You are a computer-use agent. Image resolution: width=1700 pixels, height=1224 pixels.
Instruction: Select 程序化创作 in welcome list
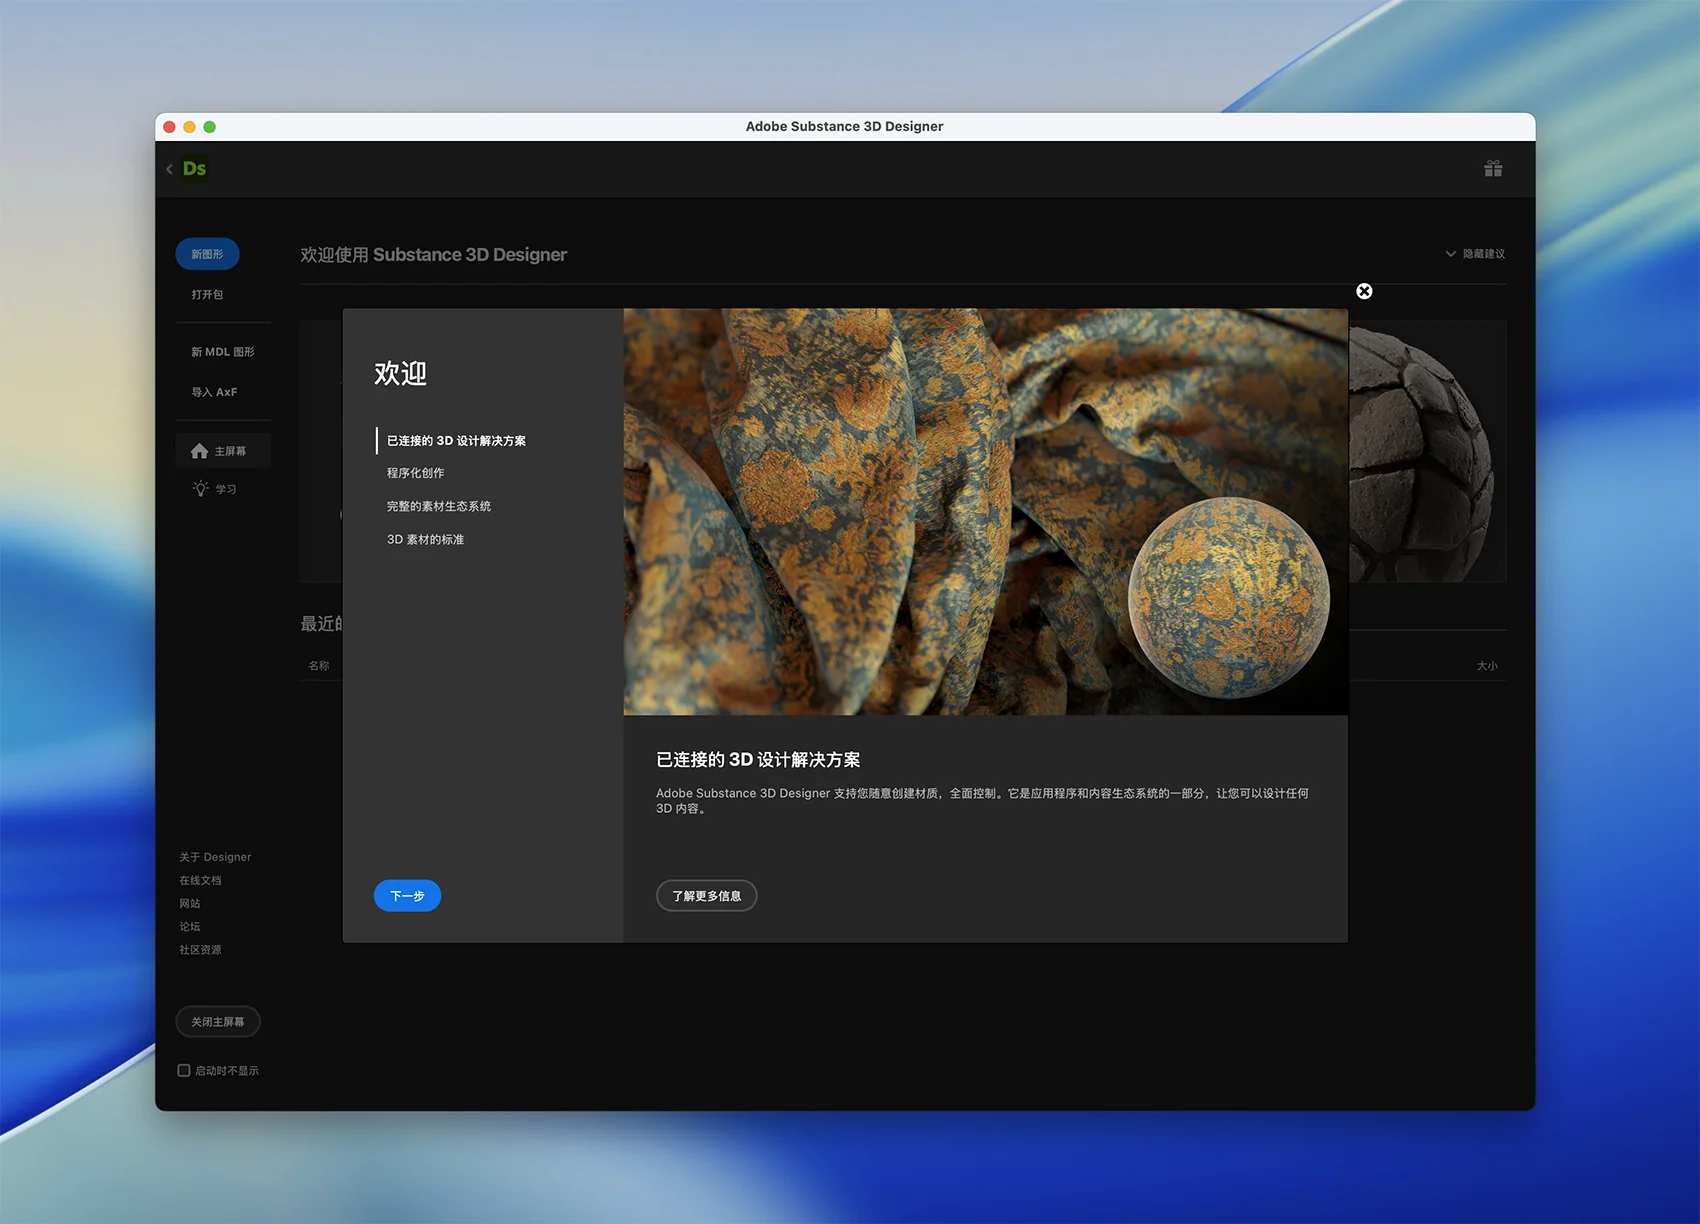tap(415, 473)
